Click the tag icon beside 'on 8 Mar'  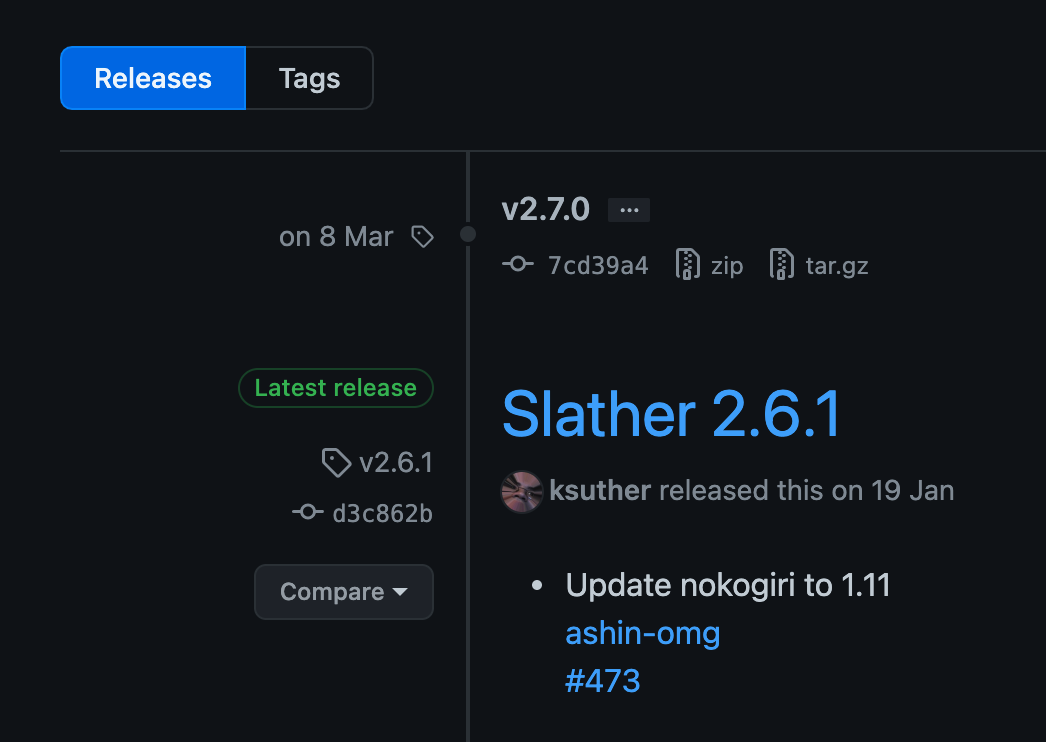tap(422, 237)
